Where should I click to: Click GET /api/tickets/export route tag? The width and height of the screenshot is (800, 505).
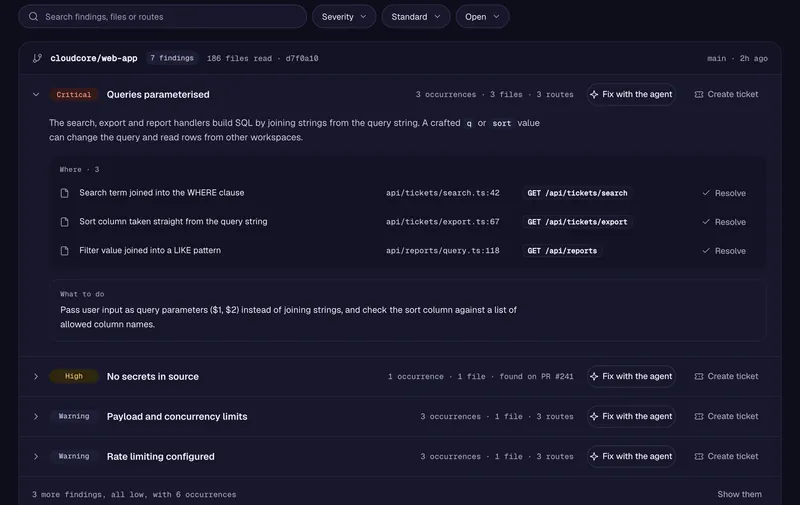(x=577, y=222)
